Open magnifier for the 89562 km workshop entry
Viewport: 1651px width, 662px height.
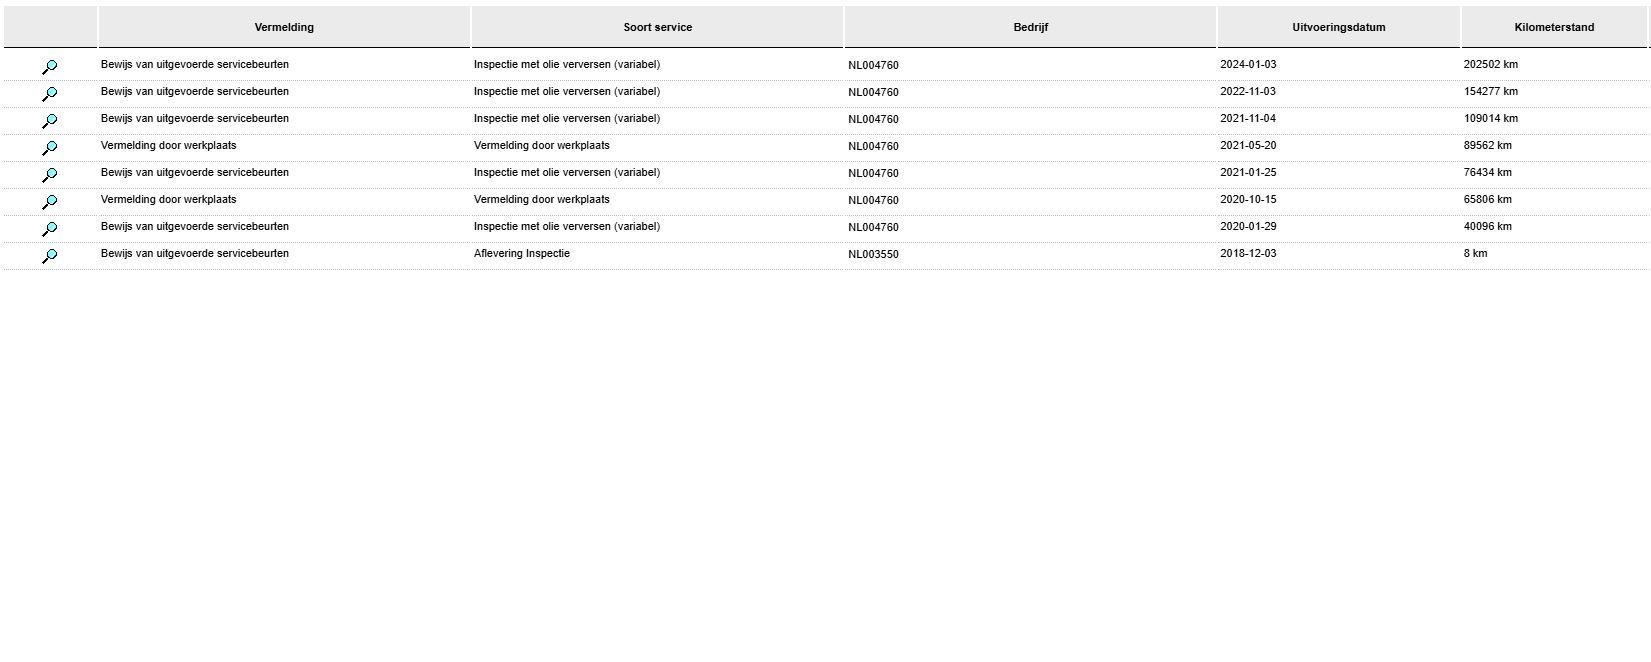pyautogui.click(x=49, y=148)
